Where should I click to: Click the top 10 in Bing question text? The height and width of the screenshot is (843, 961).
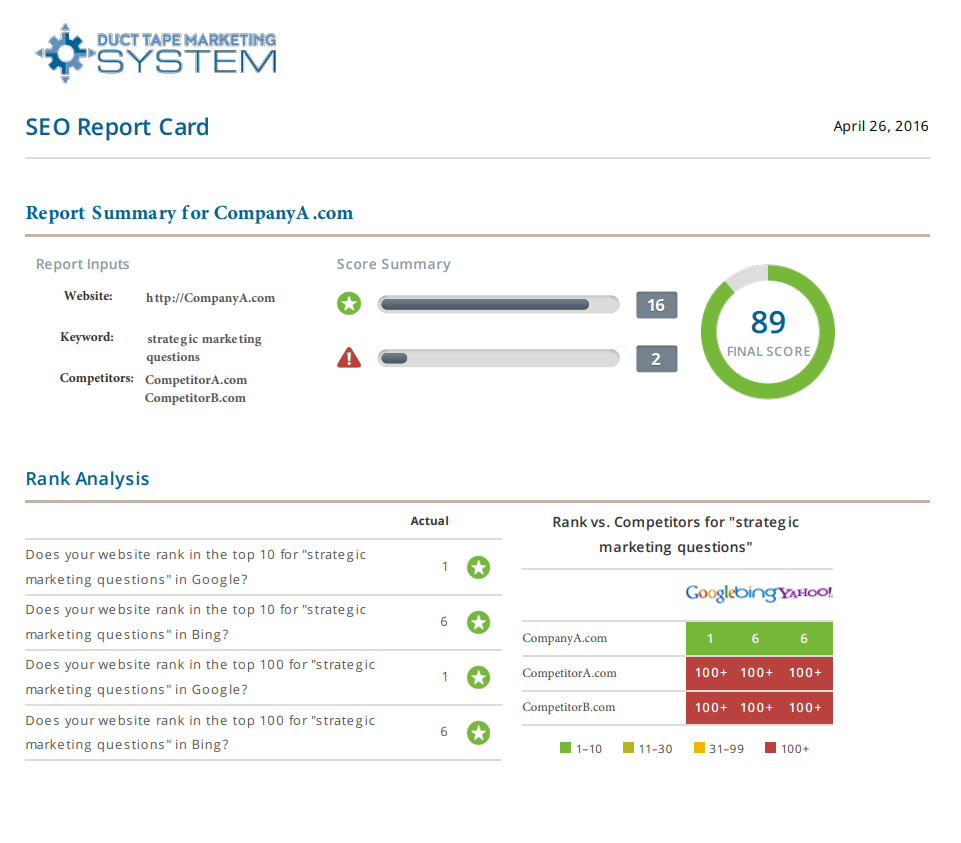coord(196,622)
